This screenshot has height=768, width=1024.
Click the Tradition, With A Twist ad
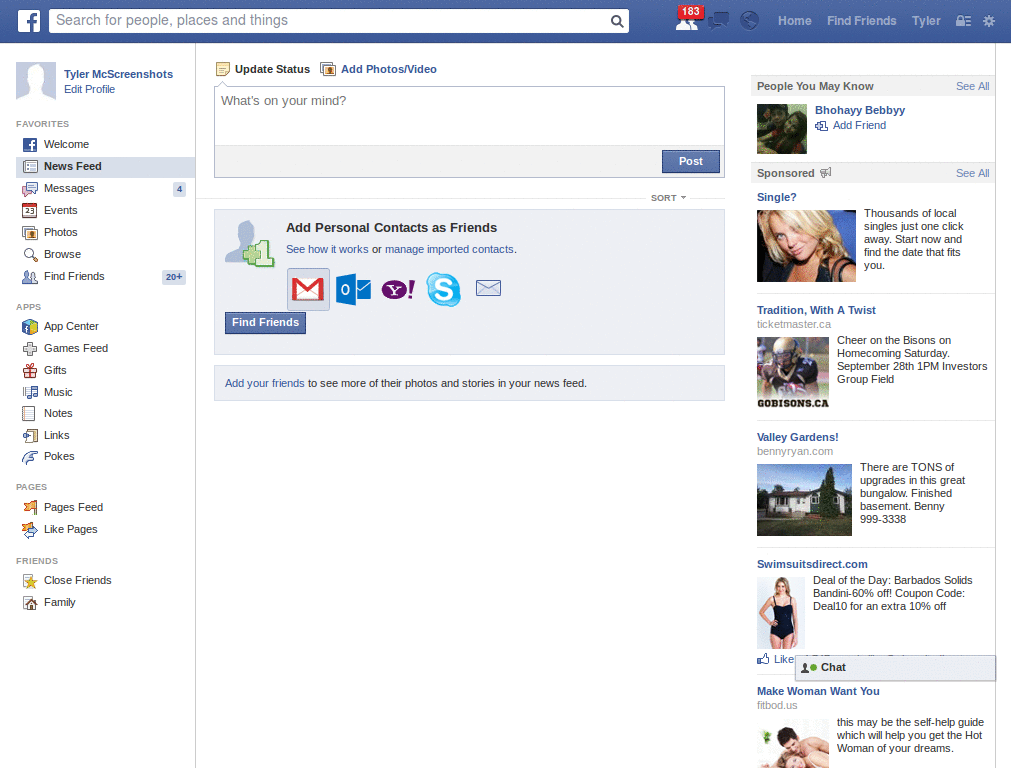816,310
